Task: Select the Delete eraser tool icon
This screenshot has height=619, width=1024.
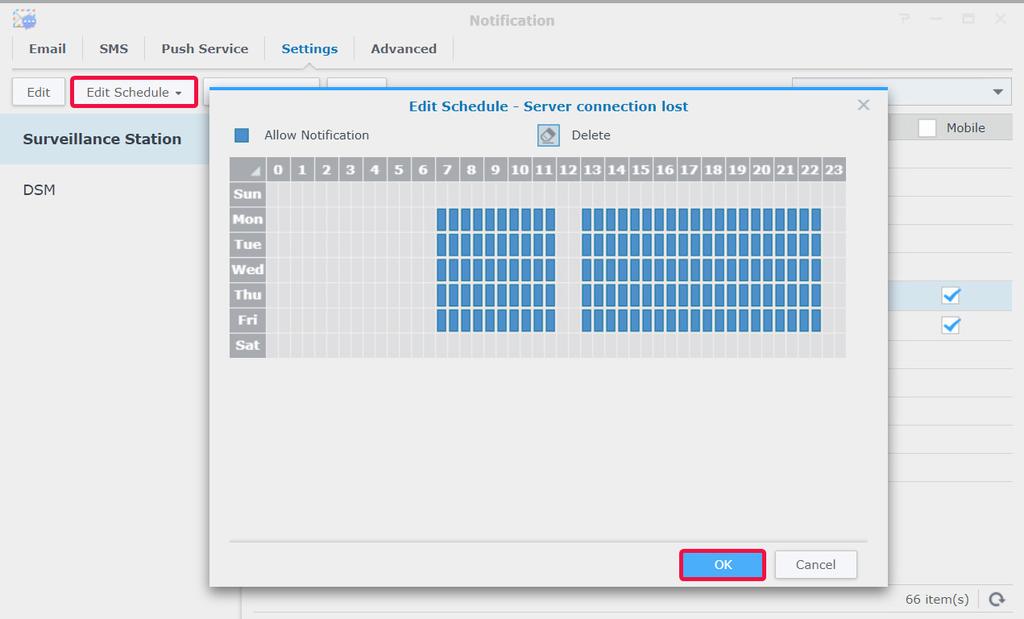Action: click(548, 135)
